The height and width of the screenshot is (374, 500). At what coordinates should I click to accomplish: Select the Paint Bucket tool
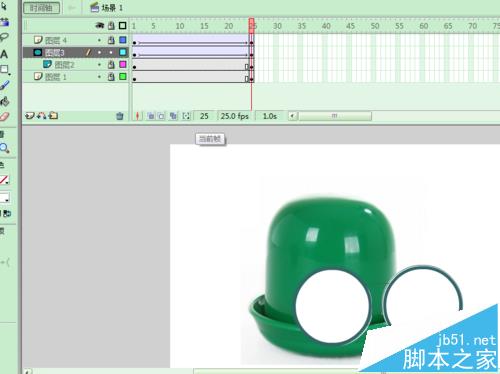click(x=5, y=101)
